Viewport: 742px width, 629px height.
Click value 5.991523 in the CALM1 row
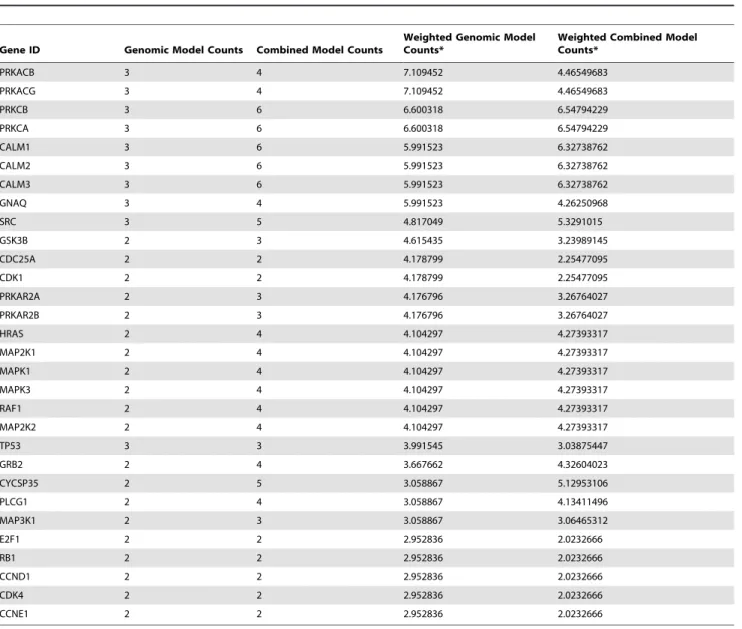pos(423,147)
